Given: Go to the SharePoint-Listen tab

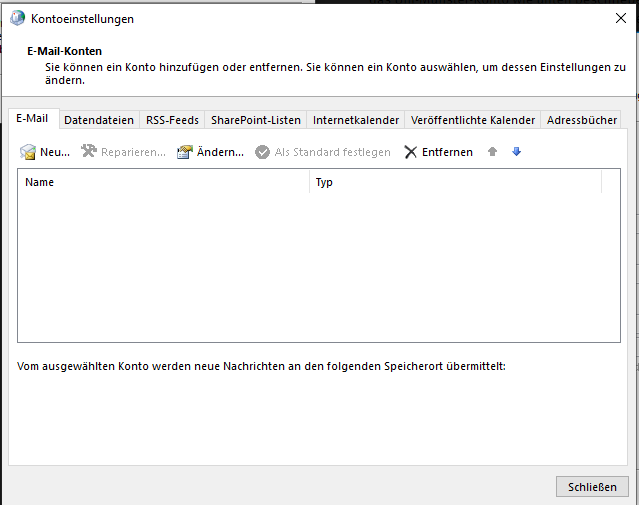Looking at the screenshot, I should 255,120.
